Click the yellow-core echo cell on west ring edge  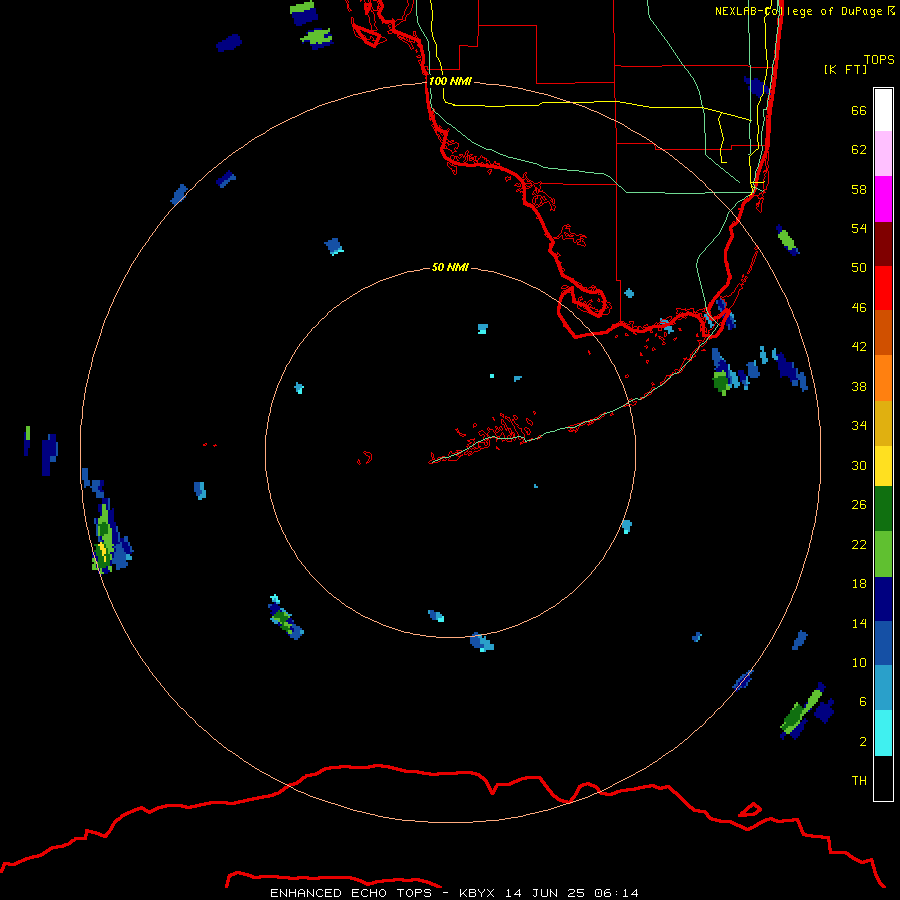[x=103, y=549]
